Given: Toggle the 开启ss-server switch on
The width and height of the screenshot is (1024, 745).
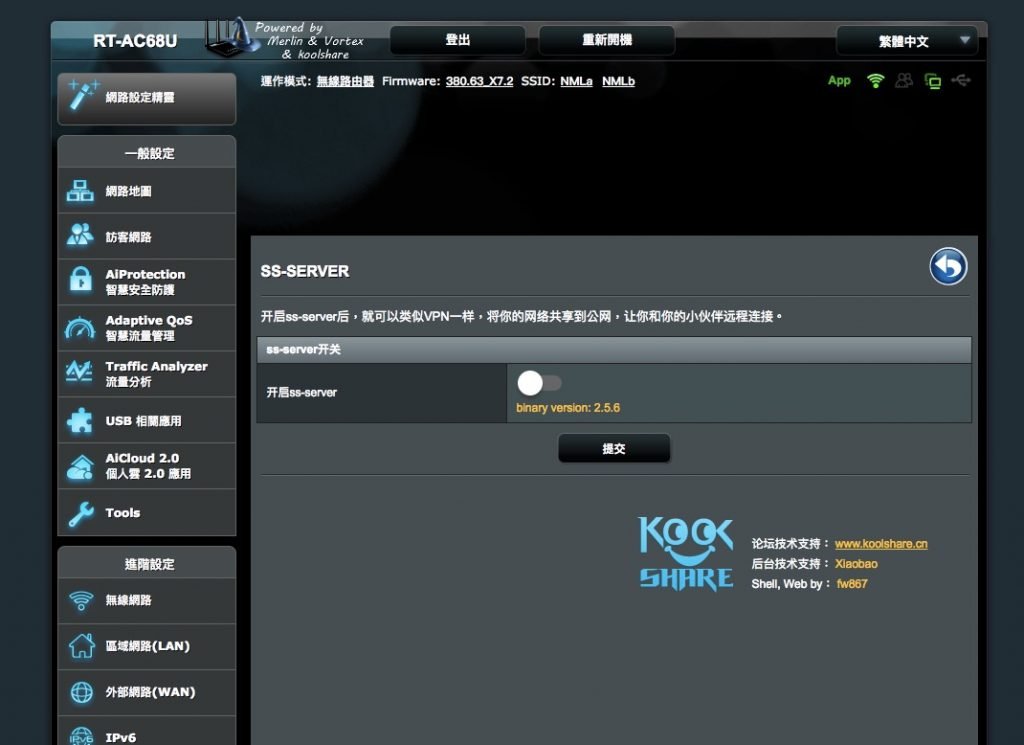Looking at the screenshot, I should pos(539,383).
